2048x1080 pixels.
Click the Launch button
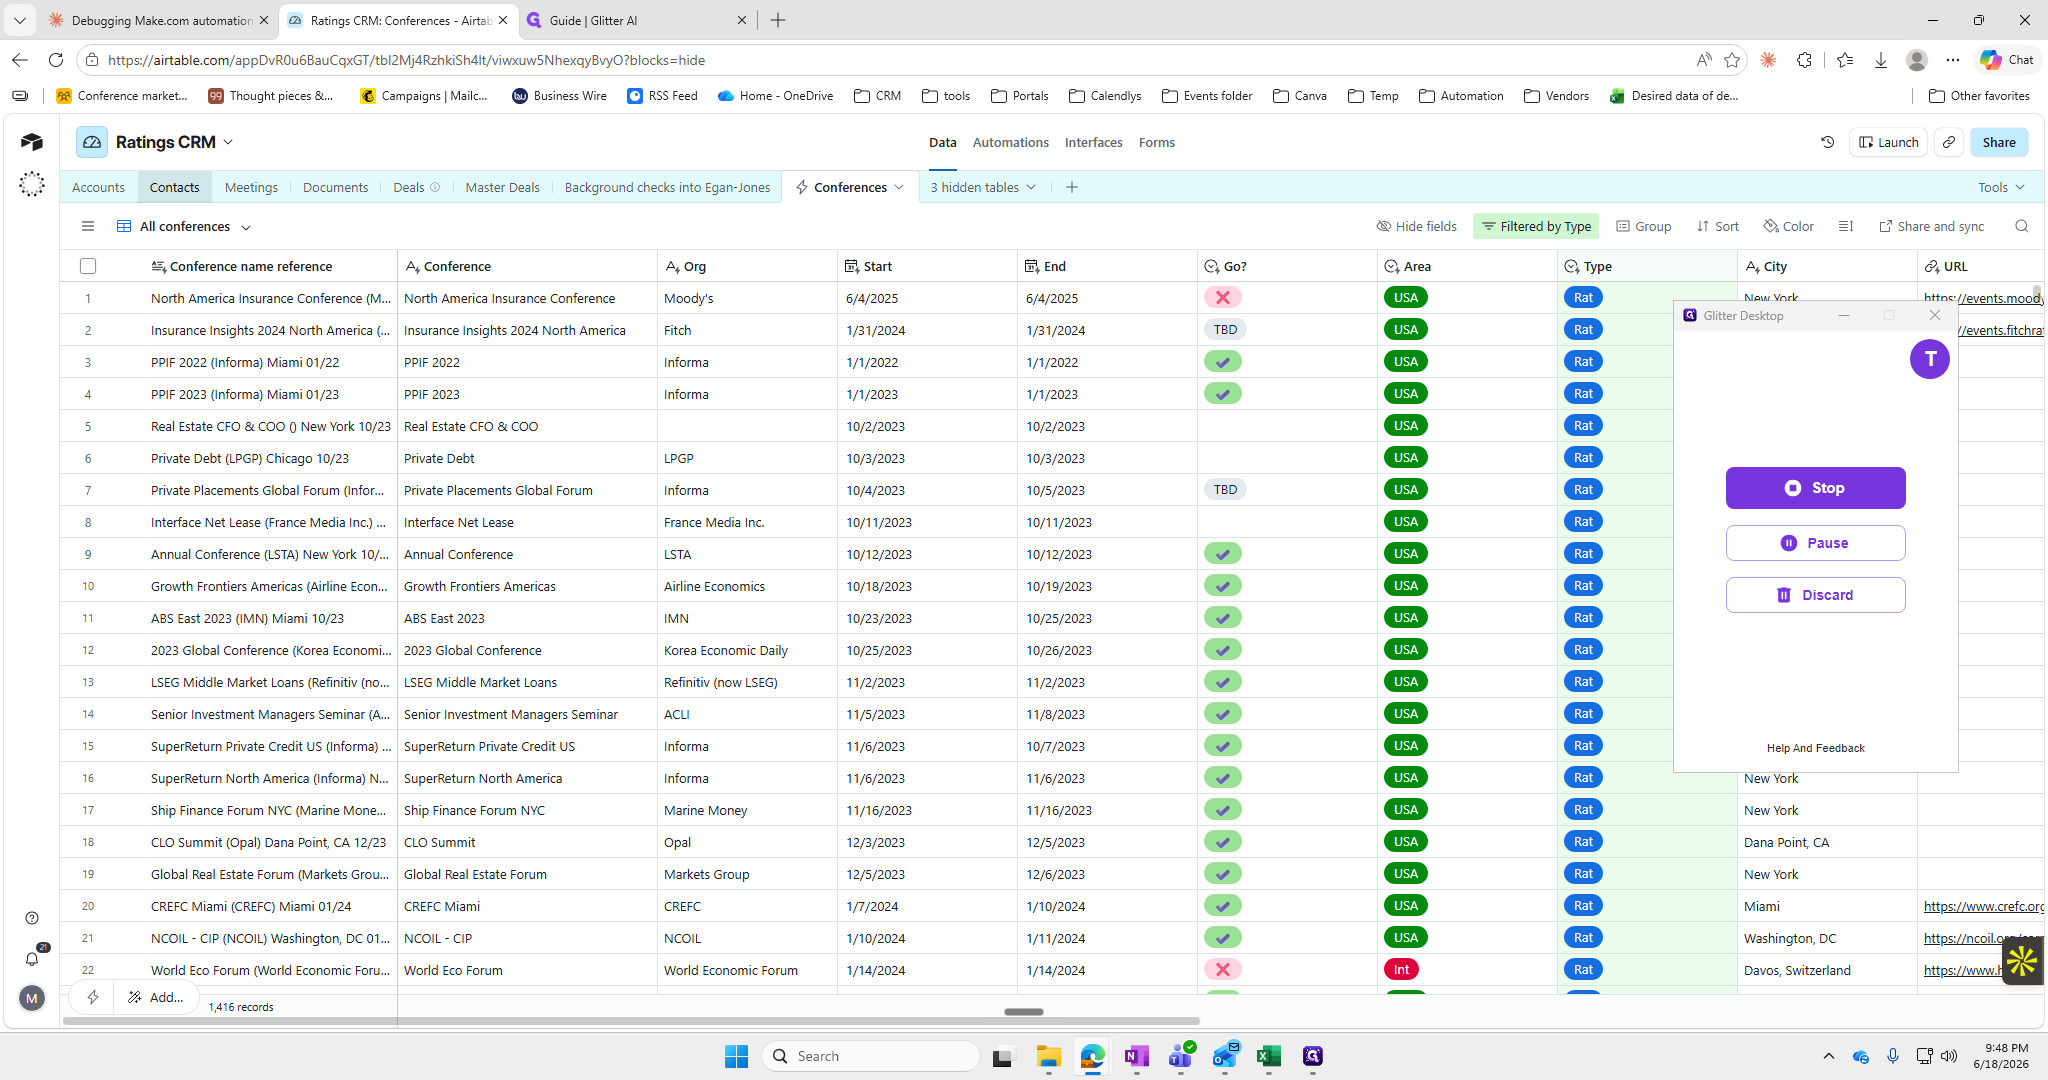coord(1888,142)
